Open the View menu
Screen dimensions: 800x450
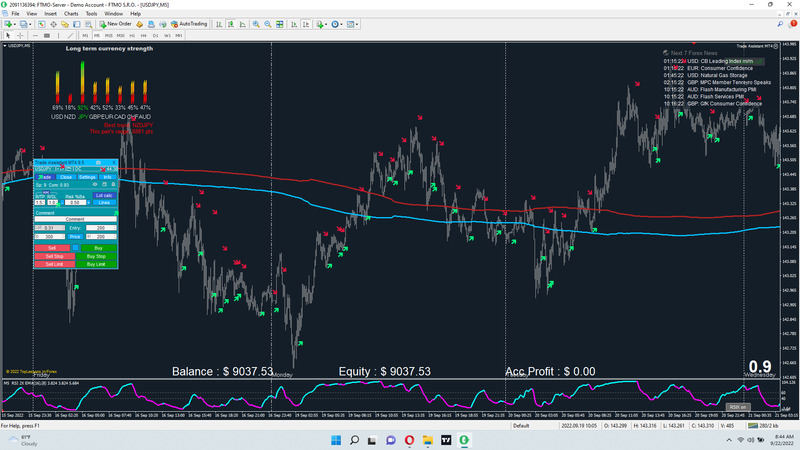click(32, 14)
